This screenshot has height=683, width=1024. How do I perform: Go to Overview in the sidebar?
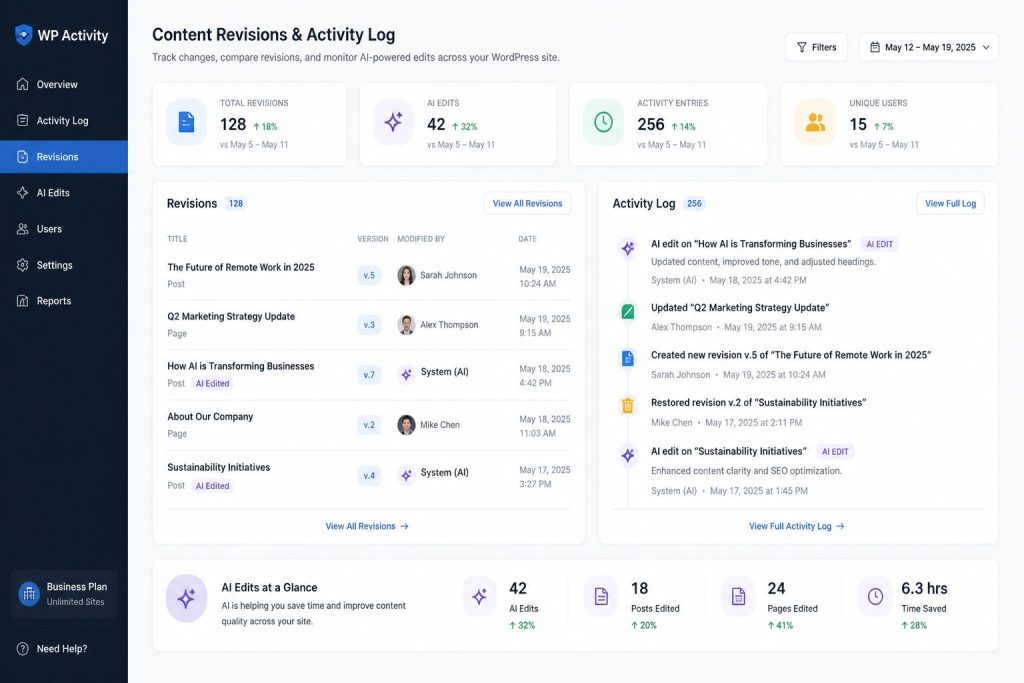pos(64,84)
